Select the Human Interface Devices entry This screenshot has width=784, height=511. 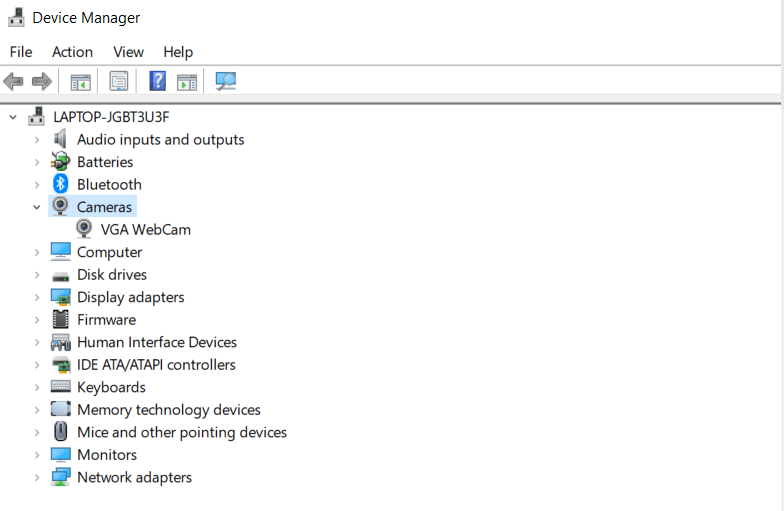click(157, 342)
